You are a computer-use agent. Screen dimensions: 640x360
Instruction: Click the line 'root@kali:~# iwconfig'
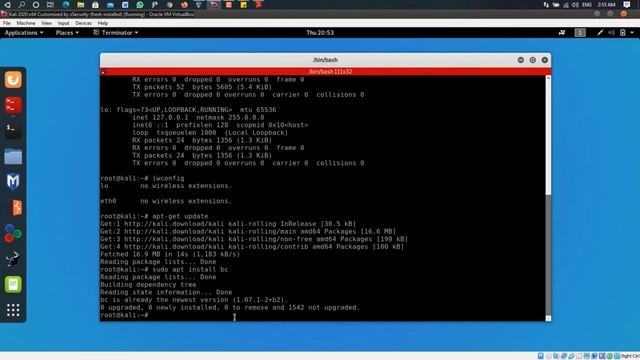142,178
